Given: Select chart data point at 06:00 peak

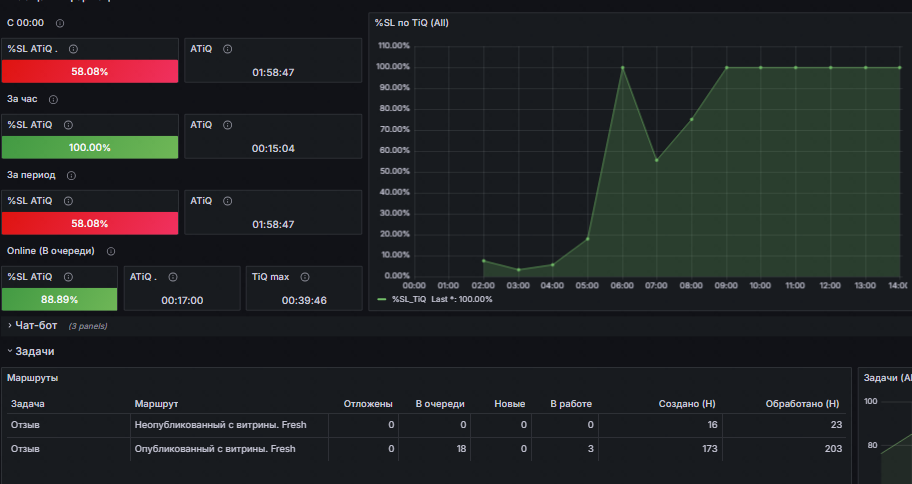Looking at the screenshot, I should [x=622, y=67].
